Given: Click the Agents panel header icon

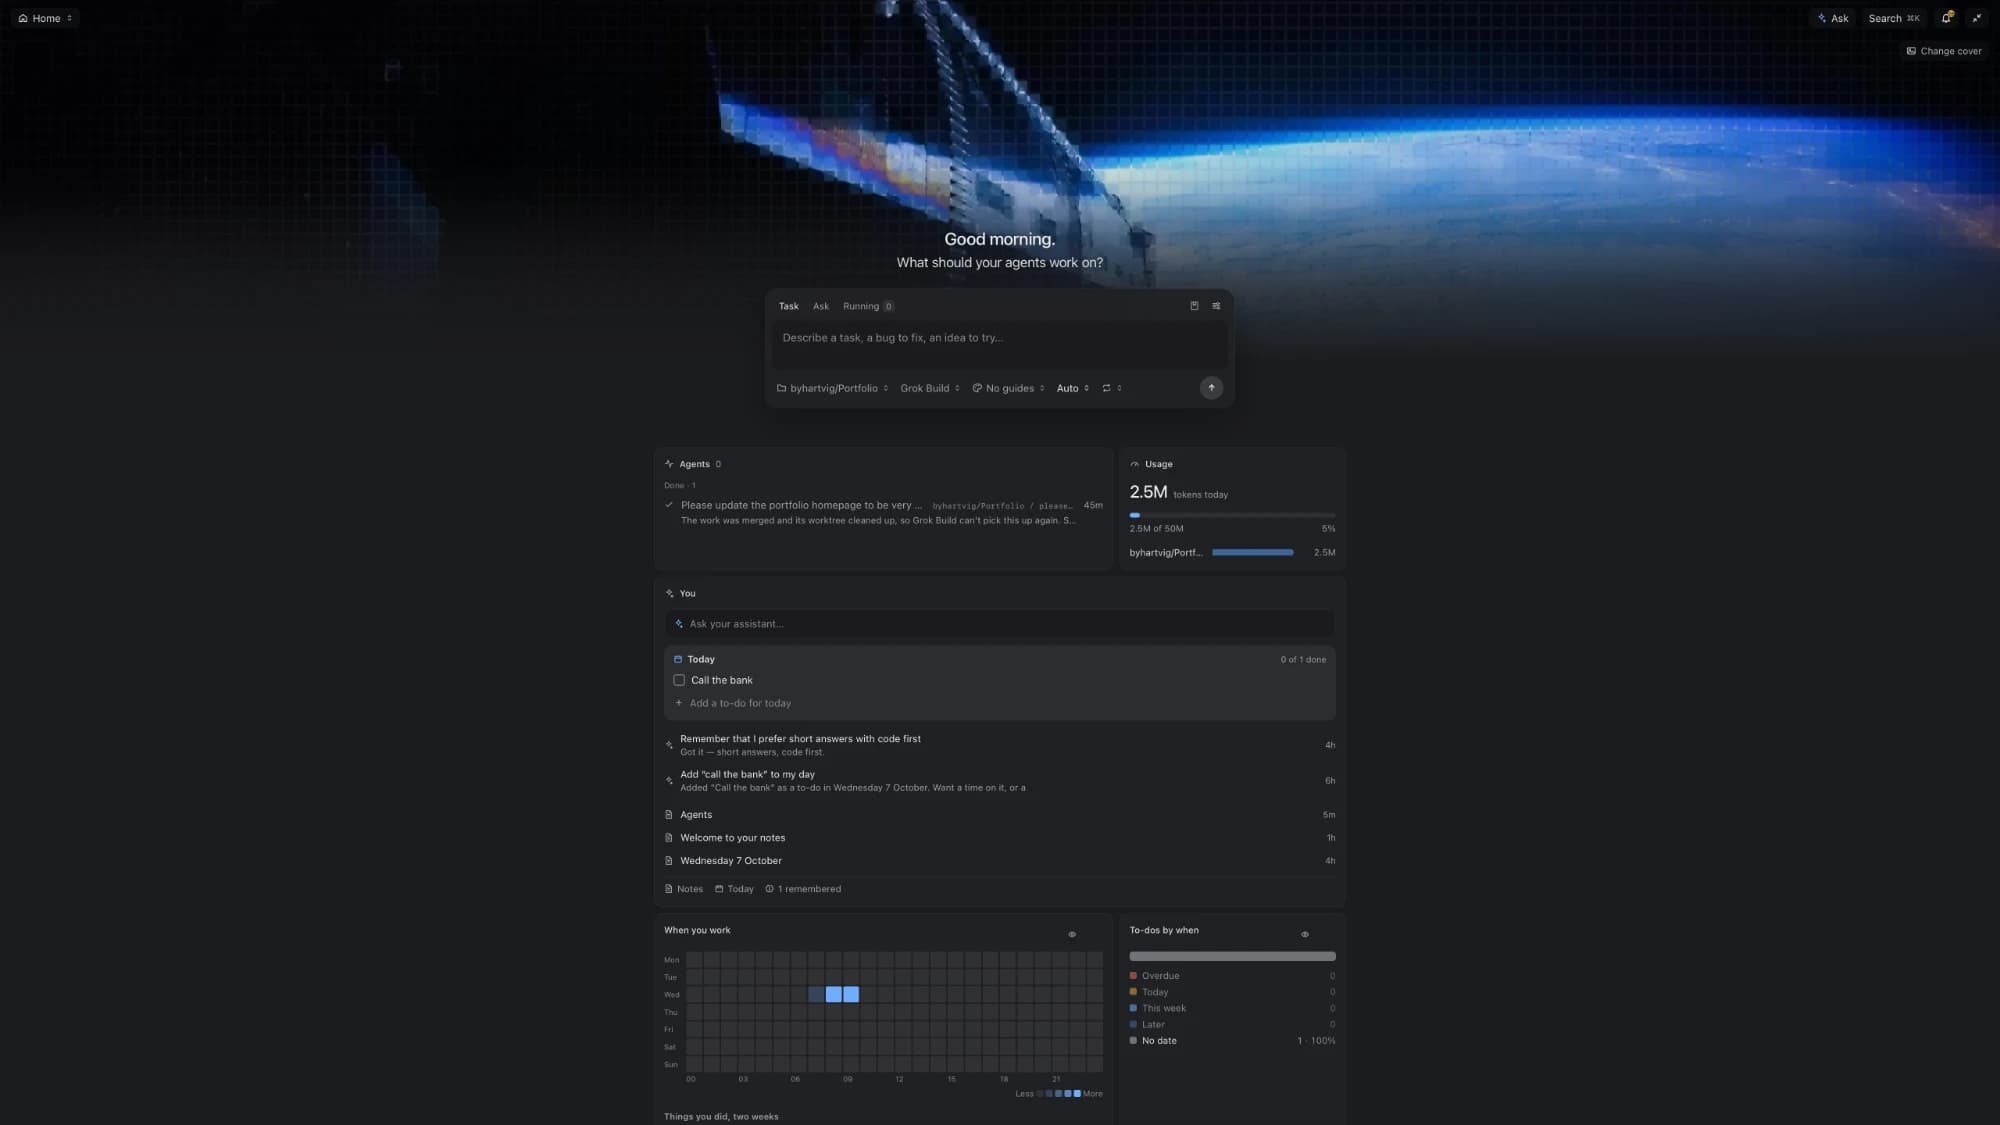Looking at the screenshot, I should pyautogui.click(x=669, y=464).
